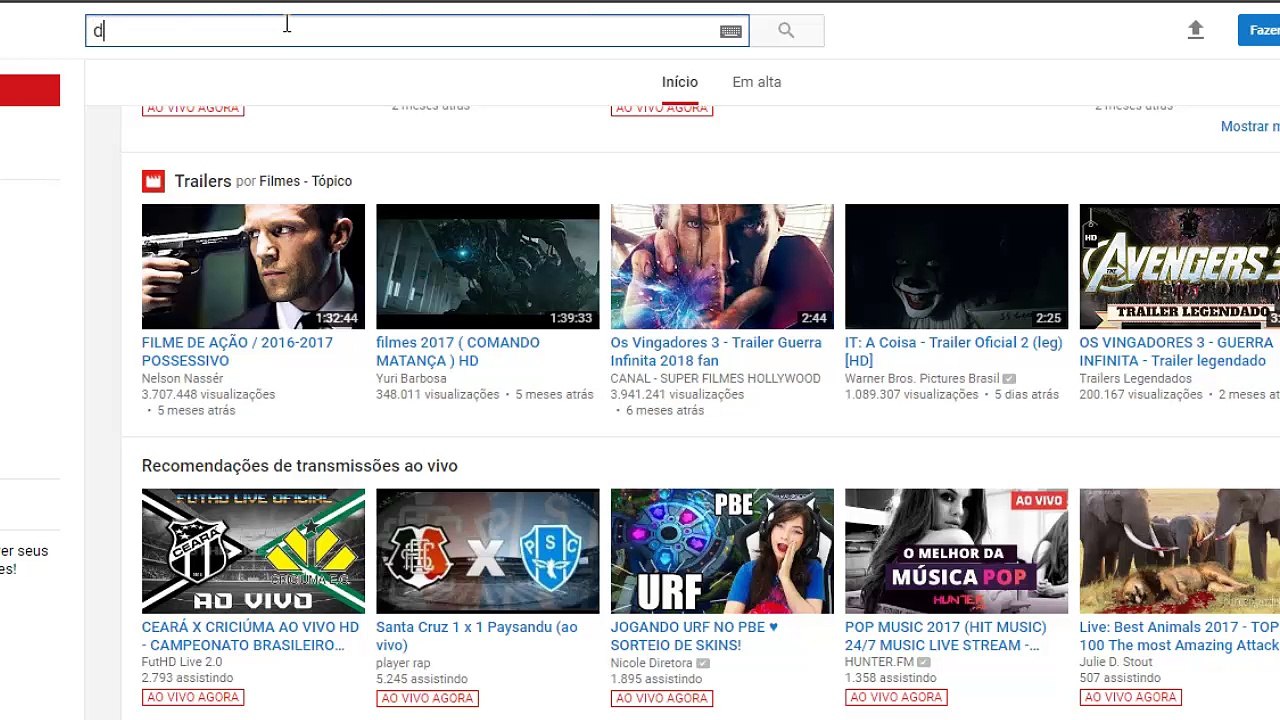Click the red button in left sidebar

click(x=30, y=90)
